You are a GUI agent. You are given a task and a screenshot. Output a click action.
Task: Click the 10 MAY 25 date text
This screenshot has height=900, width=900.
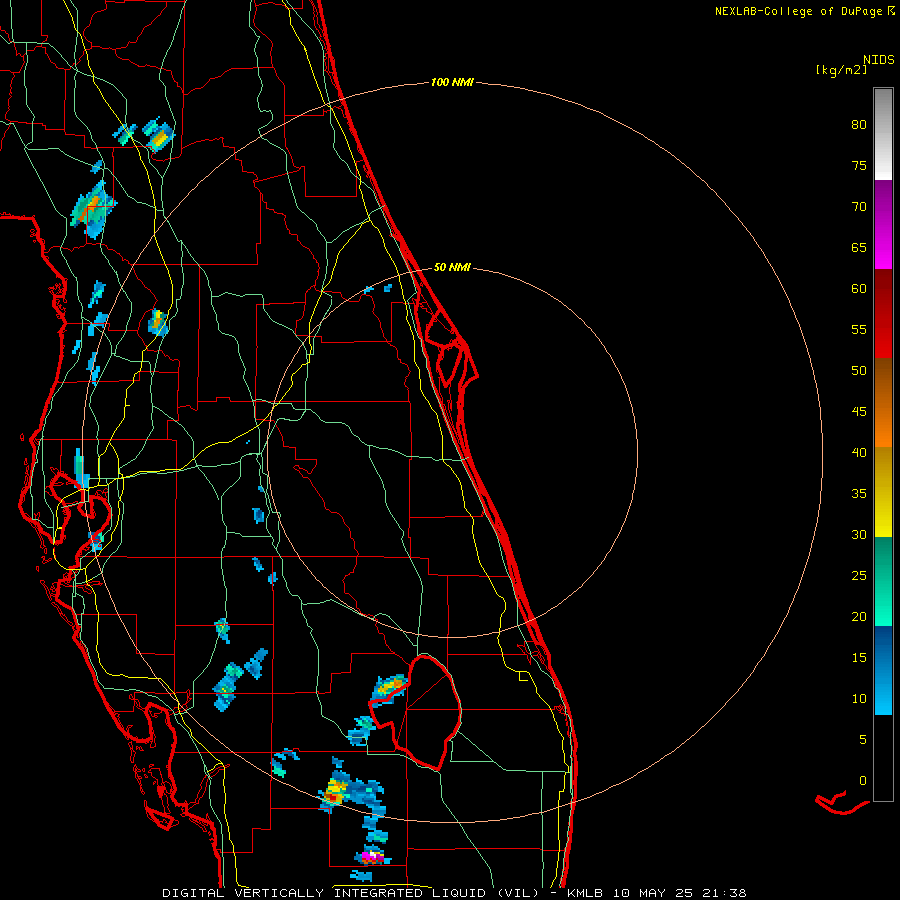655,893
